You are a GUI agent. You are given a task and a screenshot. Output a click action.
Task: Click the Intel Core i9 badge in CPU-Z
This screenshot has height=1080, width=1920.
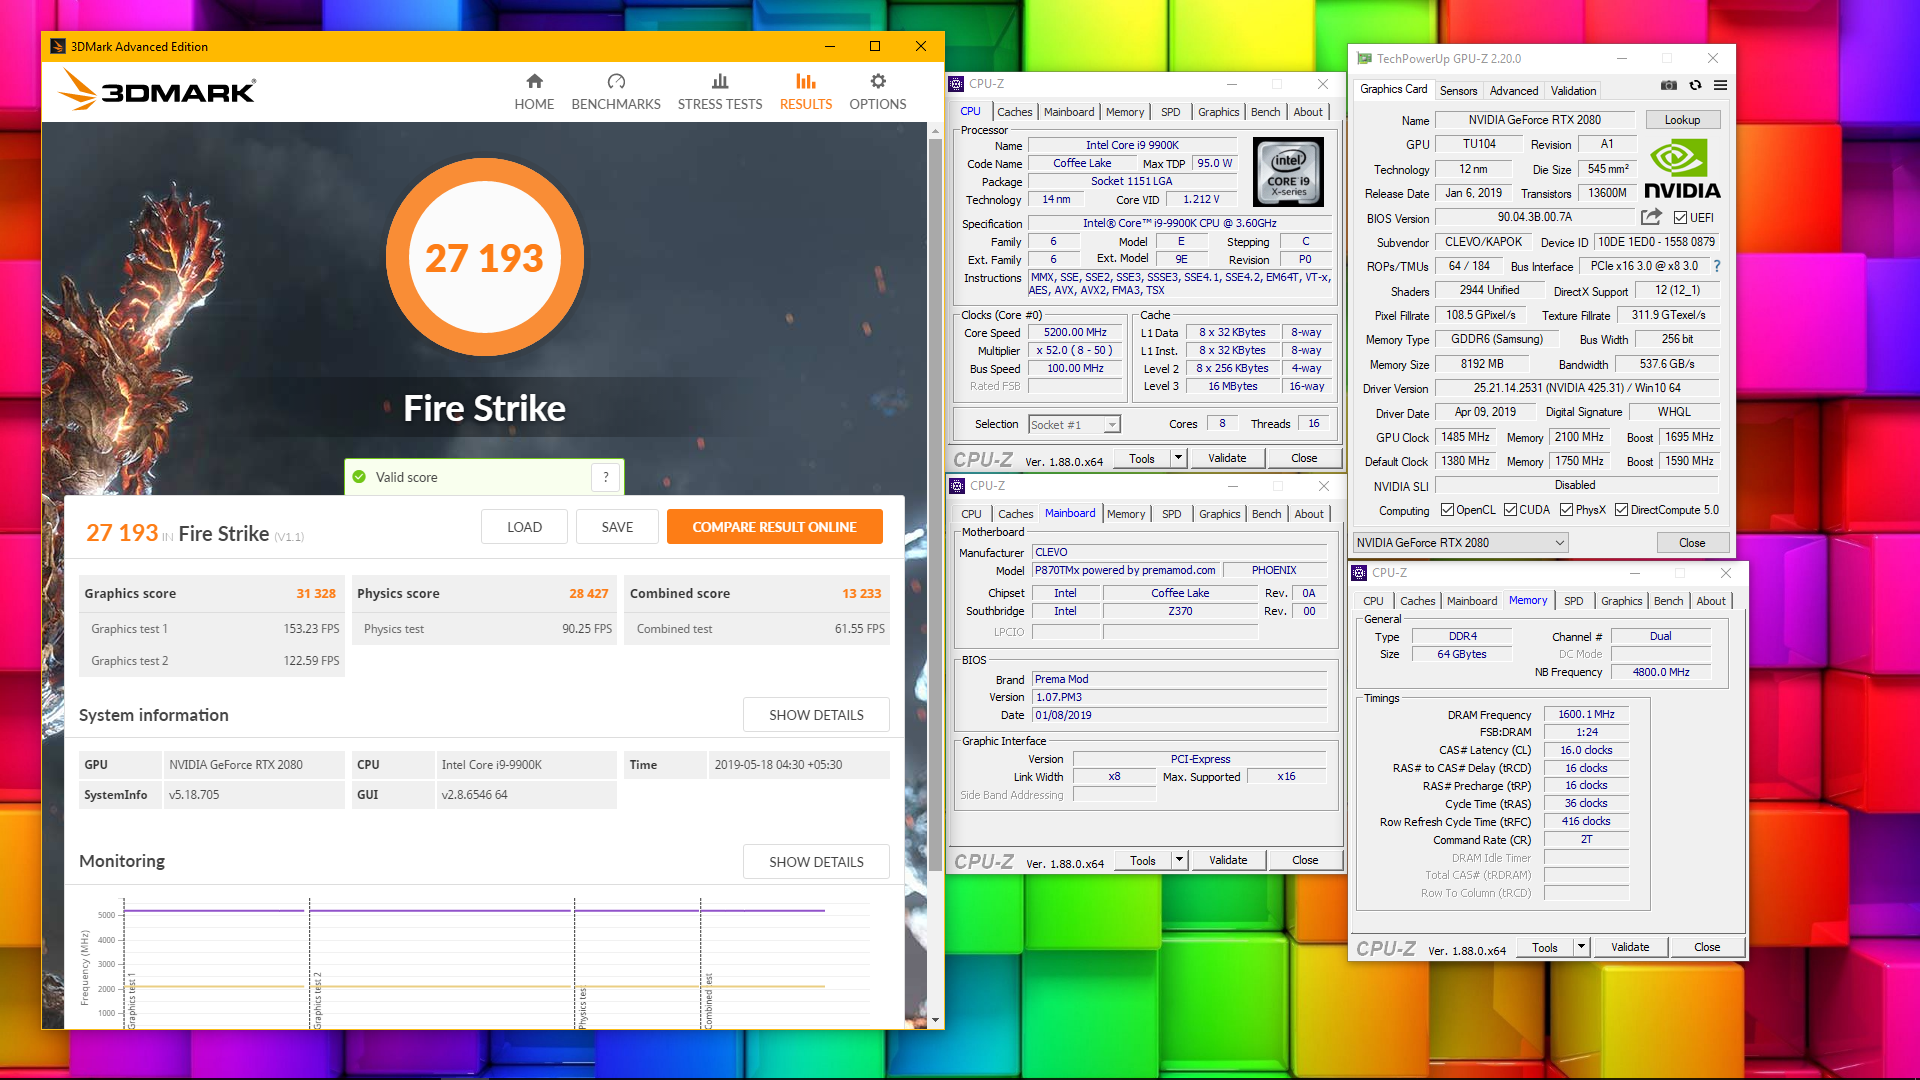(x=1288, y=172)
